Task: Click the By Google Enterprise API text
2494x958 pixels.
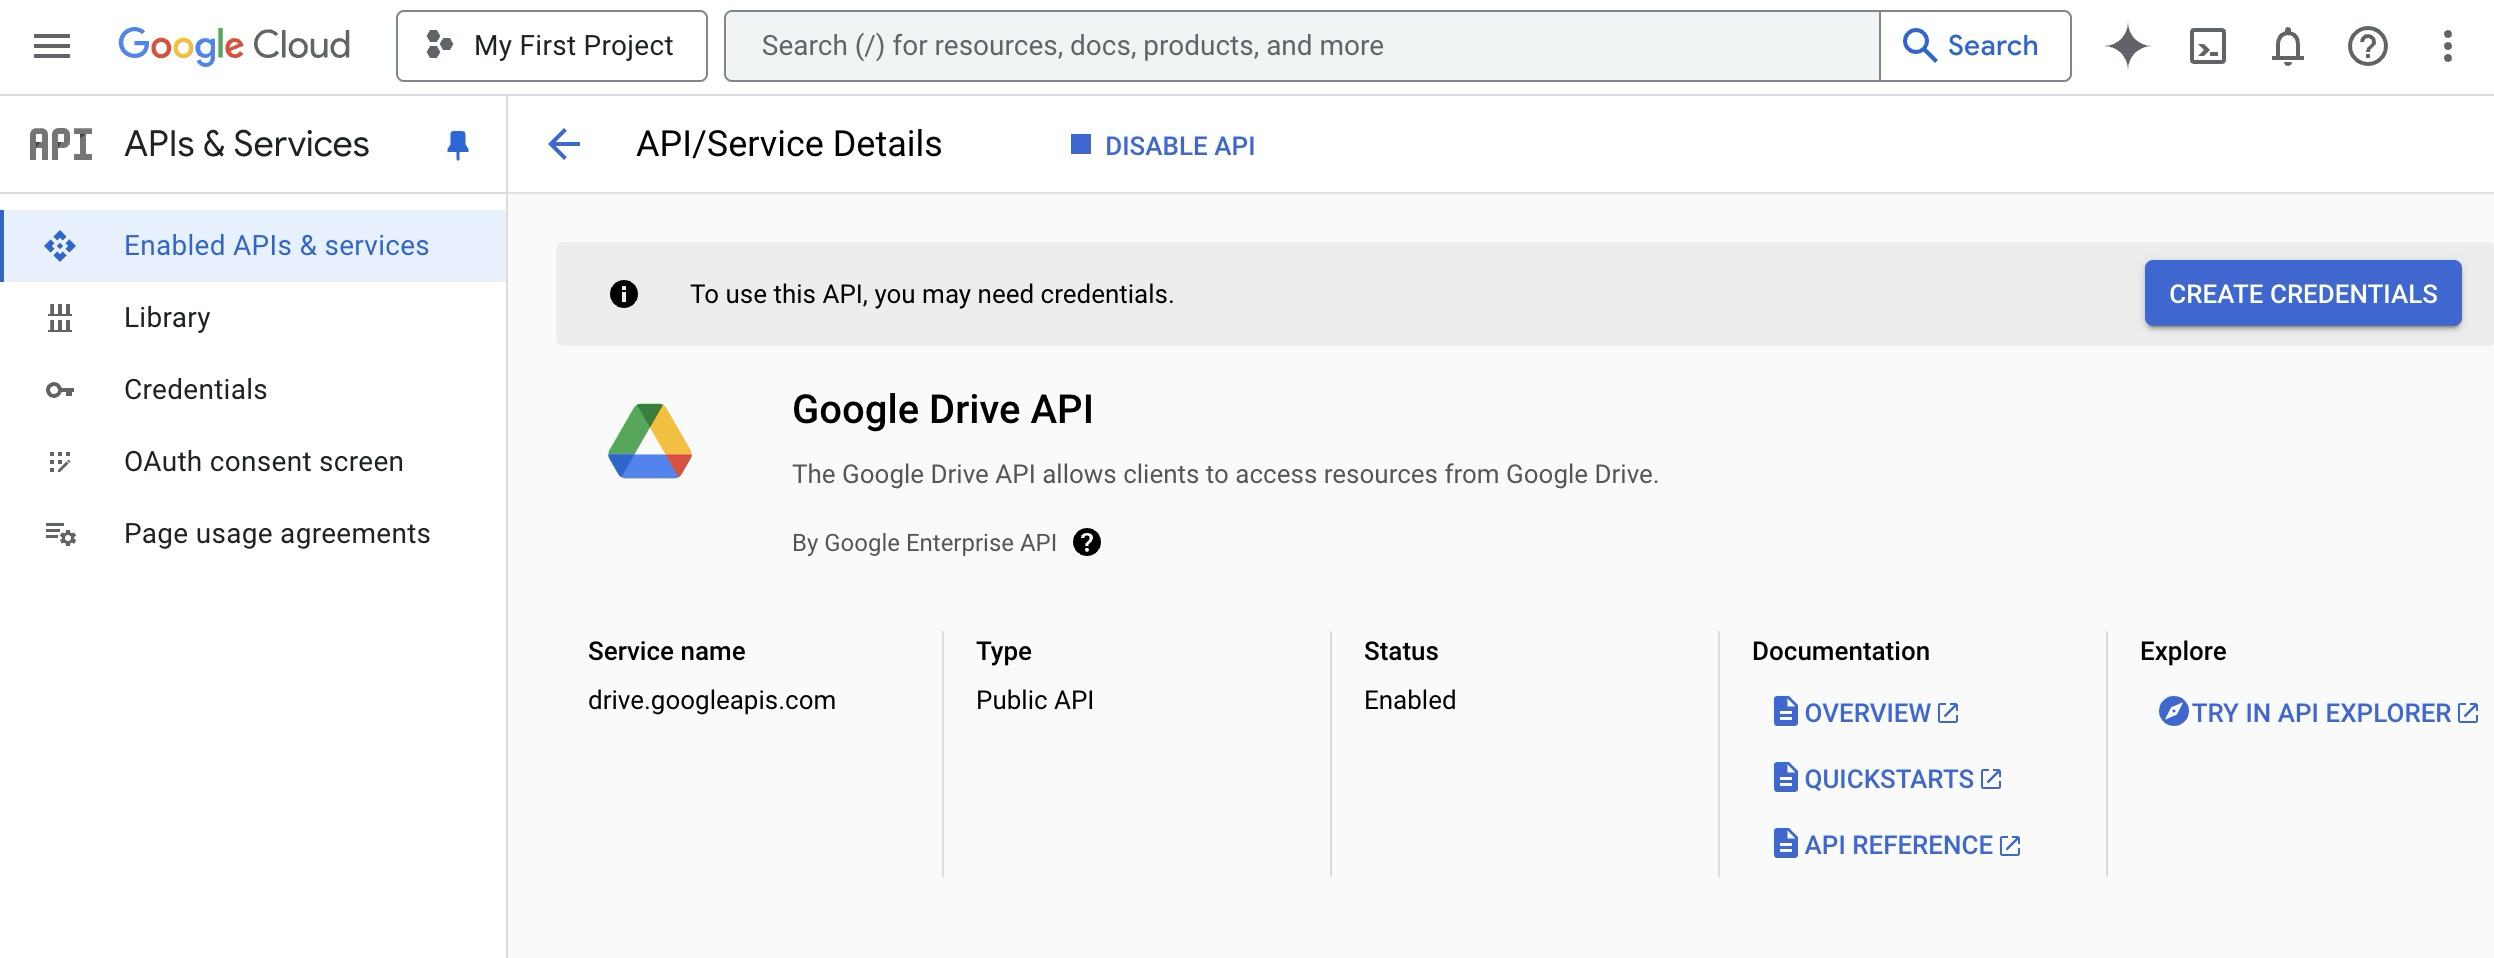Action: click(924, 543)
